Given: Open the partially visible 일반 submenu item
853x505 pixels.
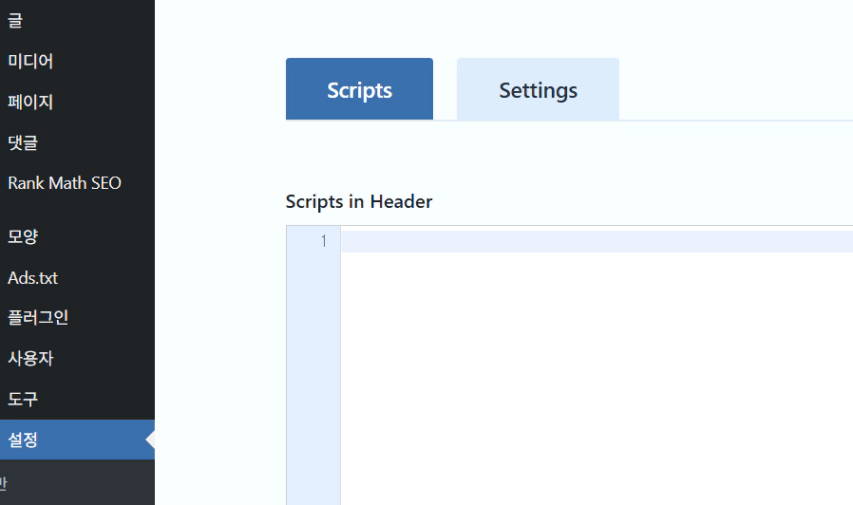Looking at the screenshot, I should tap(5, 484).
